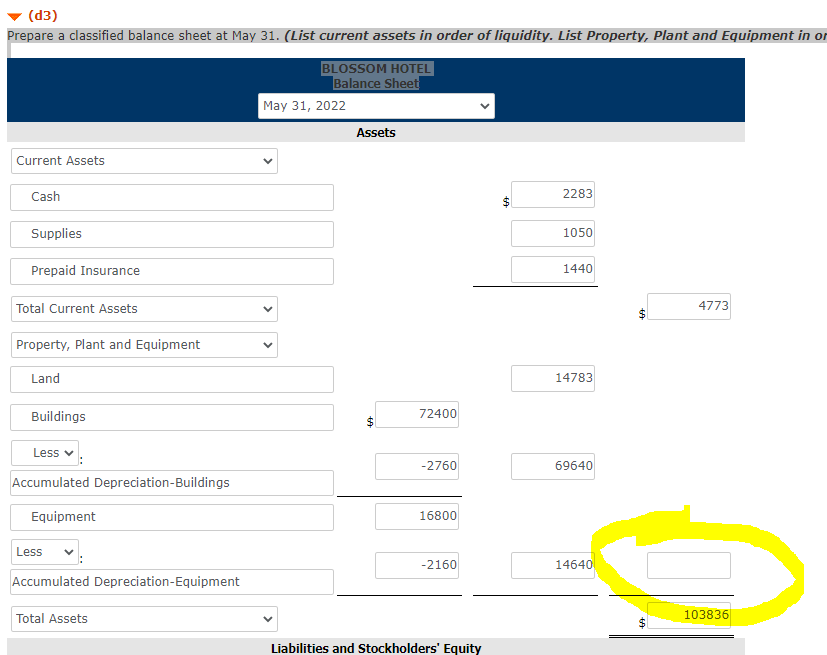827x655 pixels.
Task: Click the Total Assets value field showing 103836
Action: click(x=688, y=615)
